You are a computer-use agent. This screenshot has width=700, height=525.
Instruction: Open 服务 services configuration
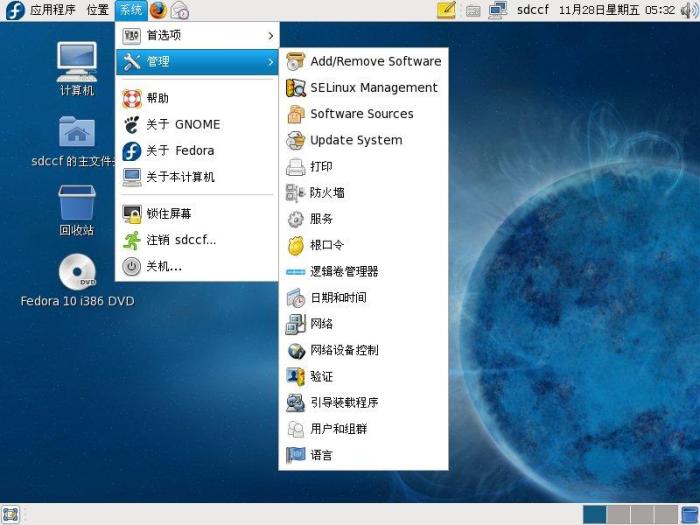point(363,219)
